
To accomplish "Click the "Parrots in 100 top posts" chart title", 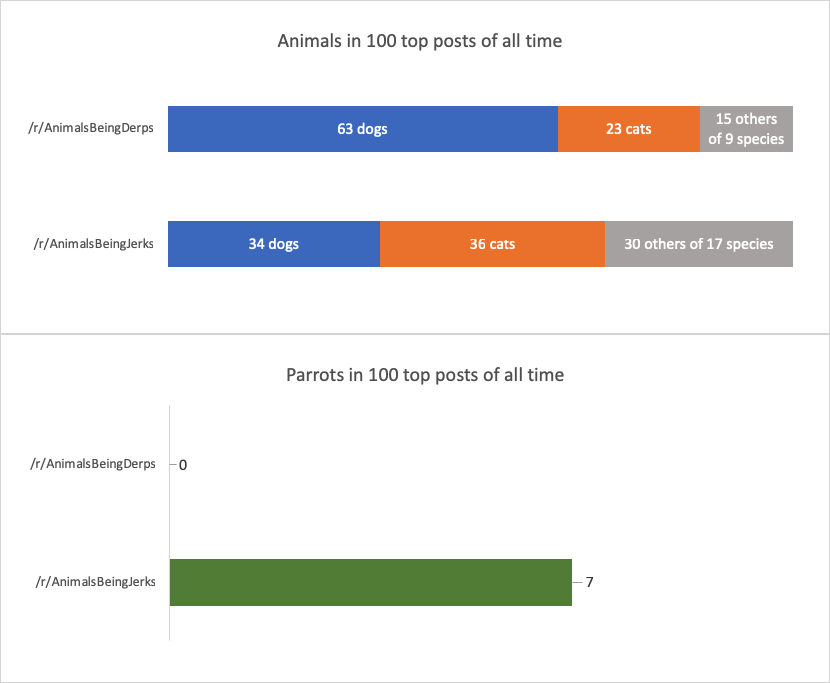I will click(x=425, y=376).
